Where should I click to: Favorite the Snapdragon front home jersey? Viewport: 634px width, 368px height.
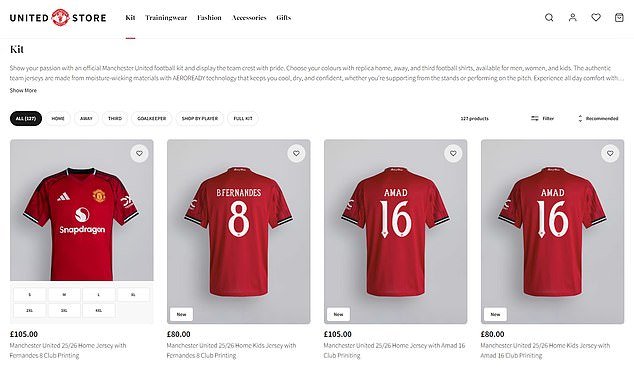coord(139,154)
